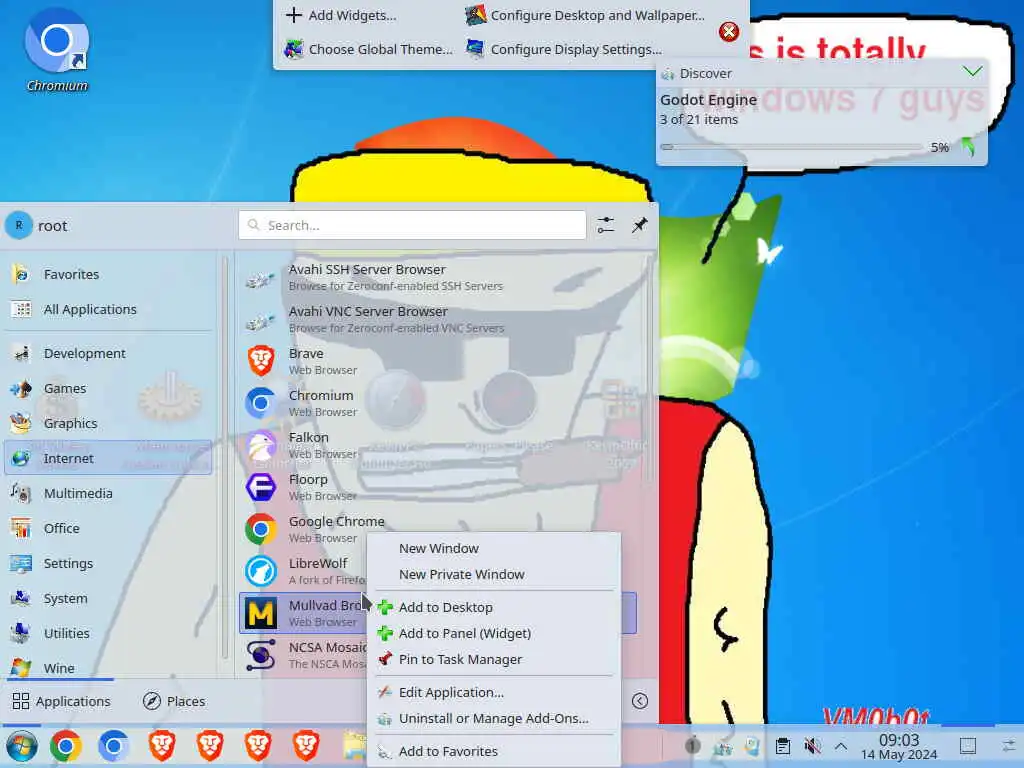Select the All Applications category
1024x768 pixels.
(x=108, y=309)
